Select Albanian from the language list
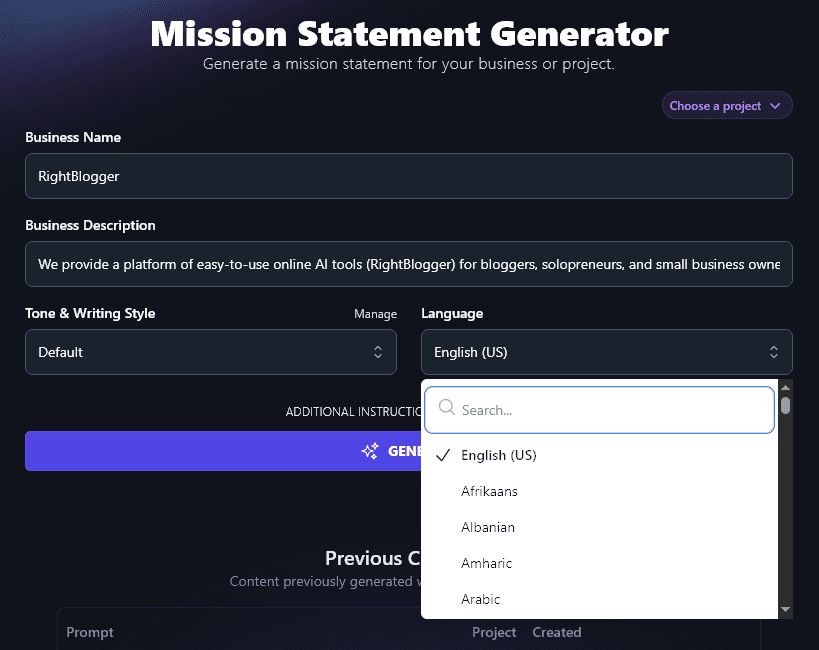This screenshot has width=819, height=650. click(488, 527)
